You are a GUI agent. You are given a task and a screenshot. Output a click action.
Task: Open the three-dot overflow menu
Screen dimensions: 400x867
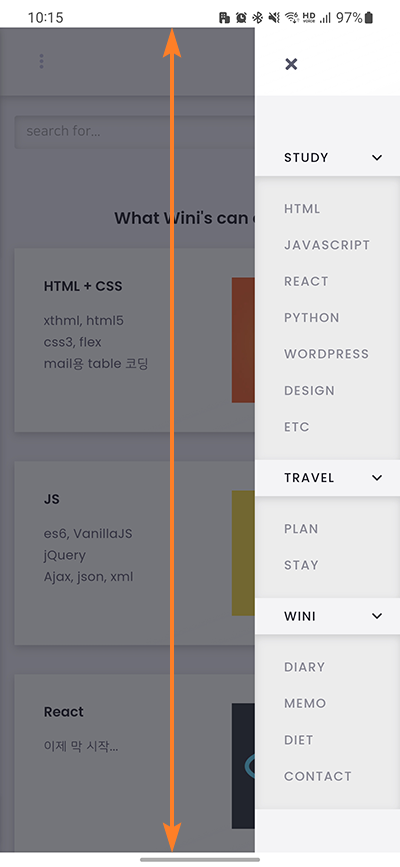click(x=41, y=61)
